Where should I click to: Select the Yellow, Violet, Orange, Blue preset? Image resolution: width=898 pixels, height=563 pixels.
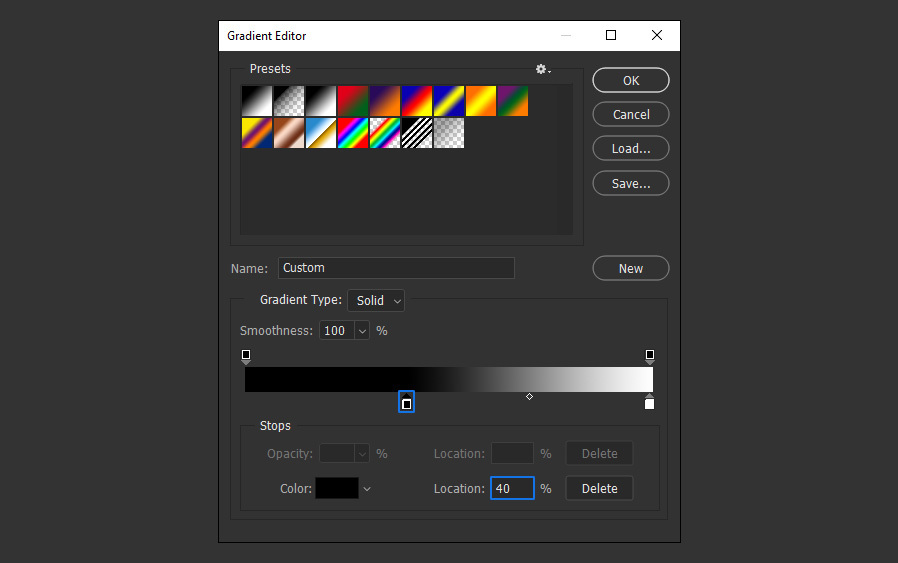click(257, 133)
